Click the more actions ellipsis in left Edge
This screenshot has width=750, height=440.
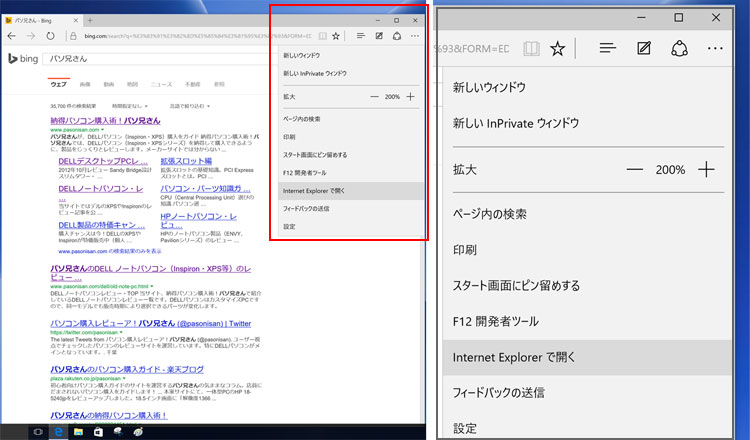(x=415, y=36)
